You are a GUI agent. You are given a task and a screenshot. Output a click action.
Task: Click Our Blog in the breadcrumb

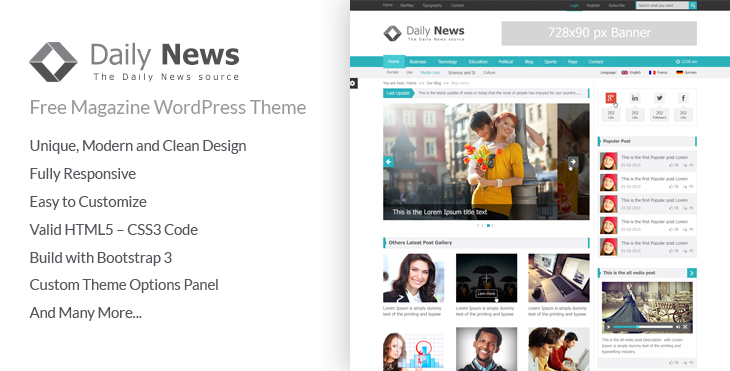point(433,83)
